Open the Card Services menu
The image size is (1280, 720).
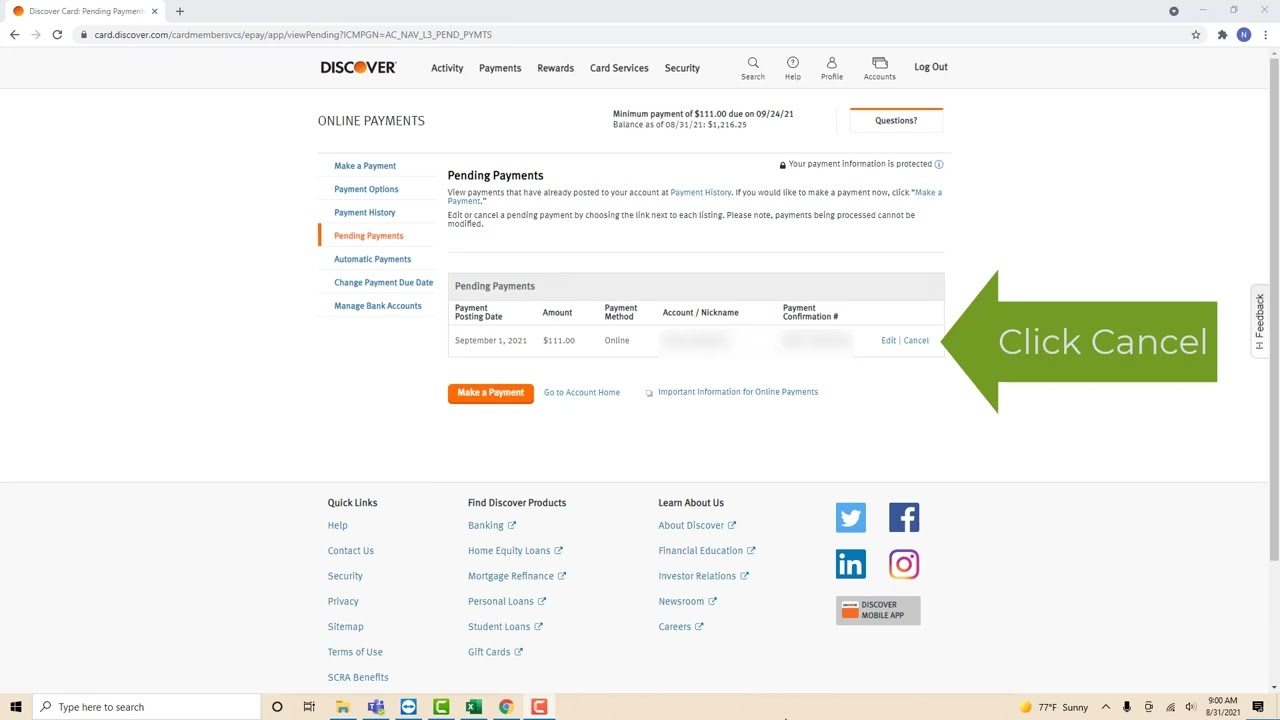tap(619, 68)
